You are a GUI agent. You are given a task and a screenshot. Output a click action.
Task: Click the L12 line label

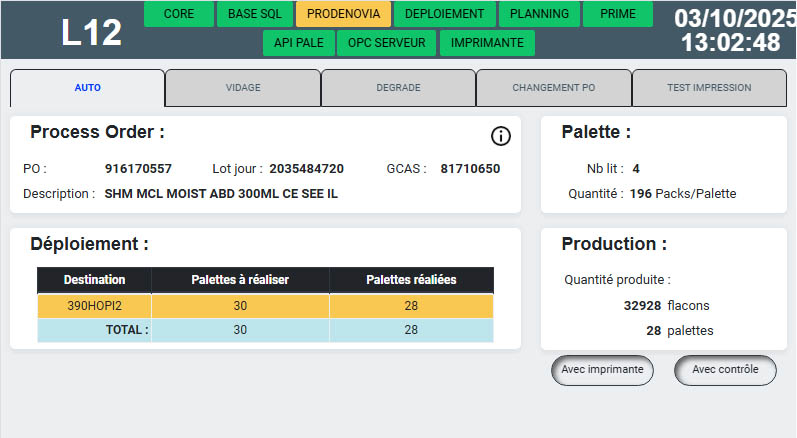click(x=91, y=33)
